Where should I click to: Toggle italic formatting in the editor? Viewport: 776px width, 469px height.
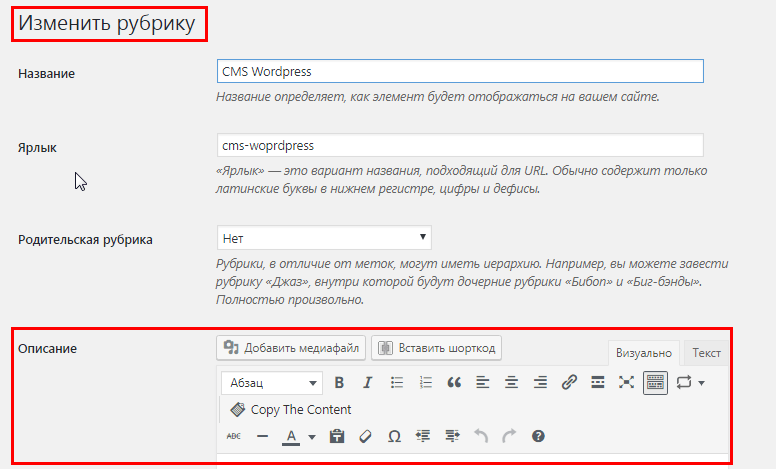click(x=367, y=382)
